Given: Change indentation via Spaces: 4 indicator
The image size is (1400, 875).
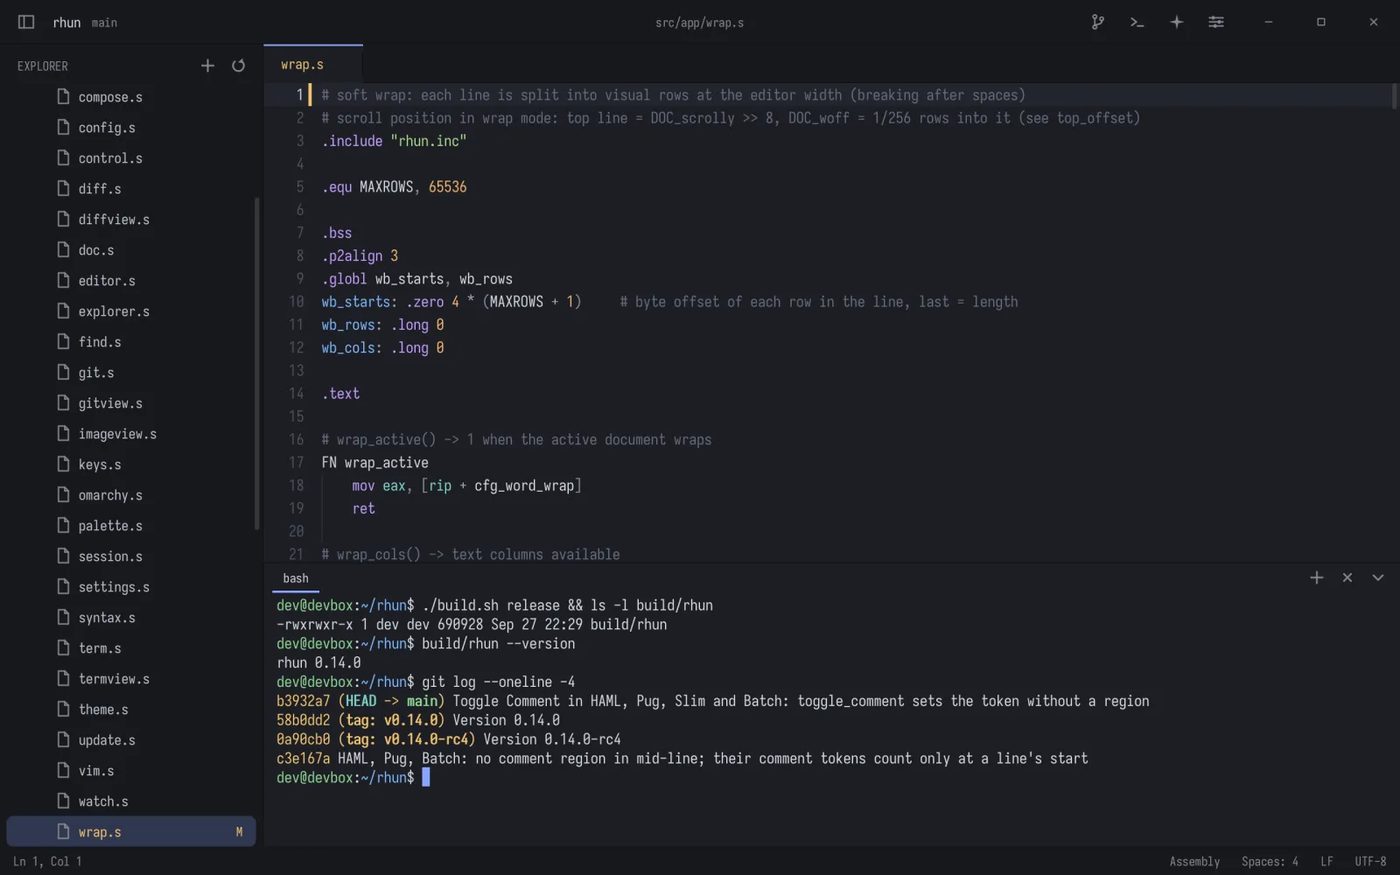Looking at the screenshot, I should point(1270,861).
